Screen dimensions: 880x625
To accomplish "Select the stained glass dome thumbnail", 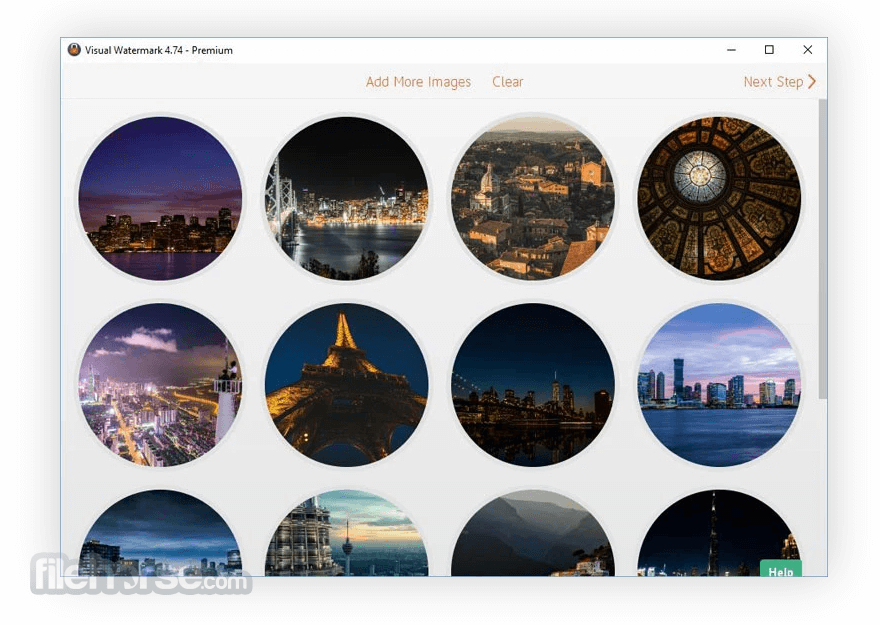I will pyautogui.click(x=719, y=198).
